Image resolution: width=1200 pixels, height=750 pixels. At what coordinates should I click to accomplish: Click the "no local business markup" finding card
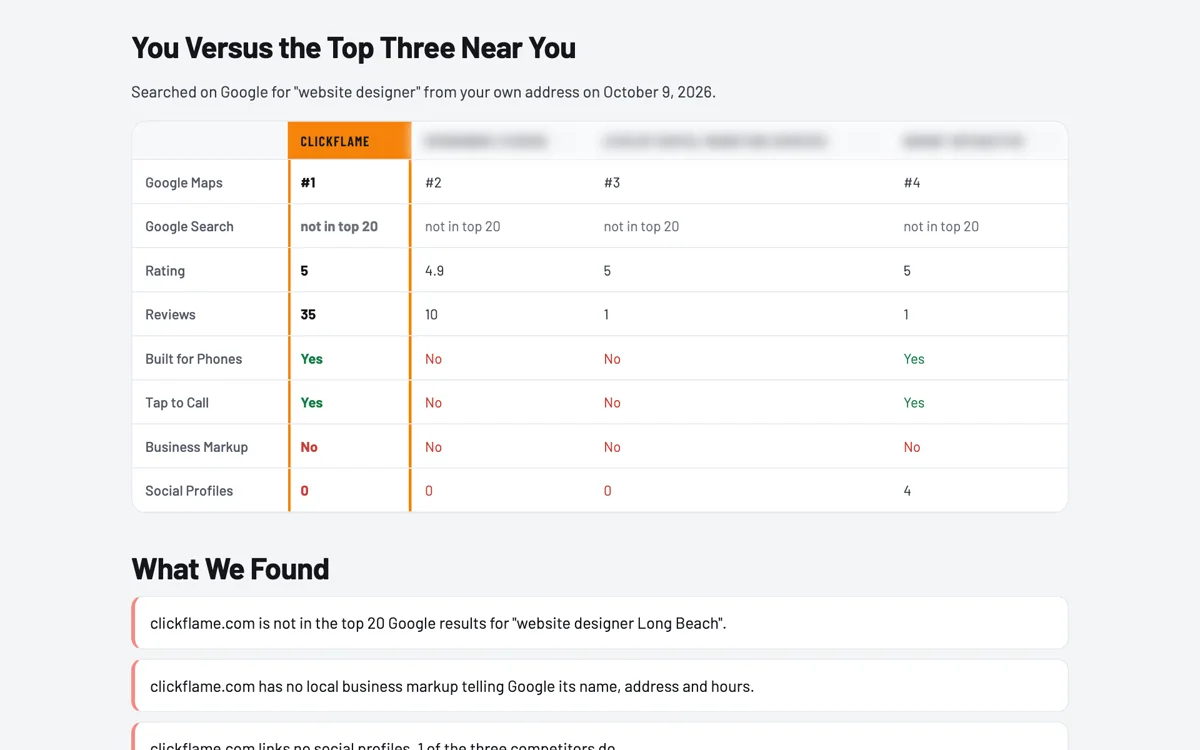pos(600,686)
